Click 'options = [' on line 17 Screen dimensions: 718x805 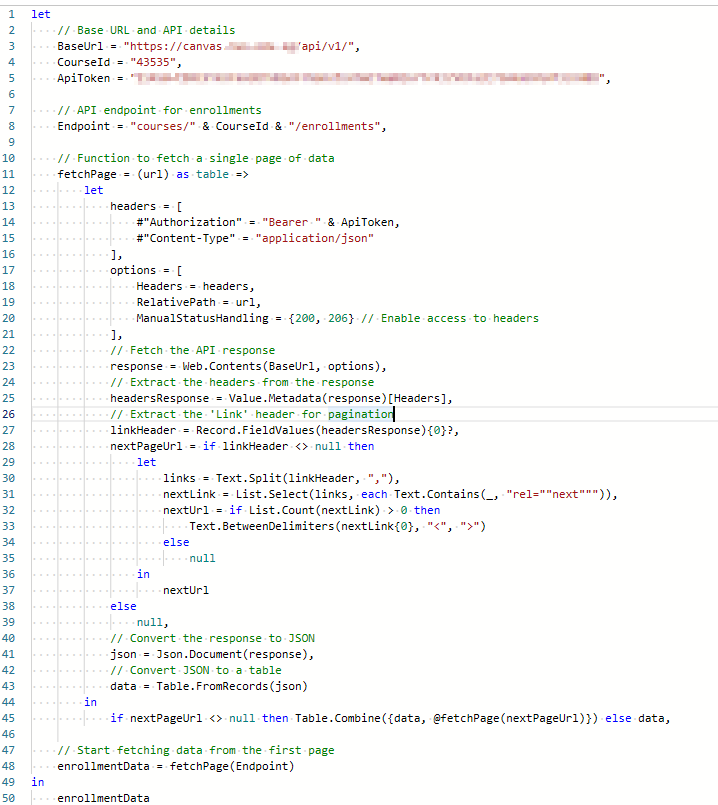pos(146,271)
